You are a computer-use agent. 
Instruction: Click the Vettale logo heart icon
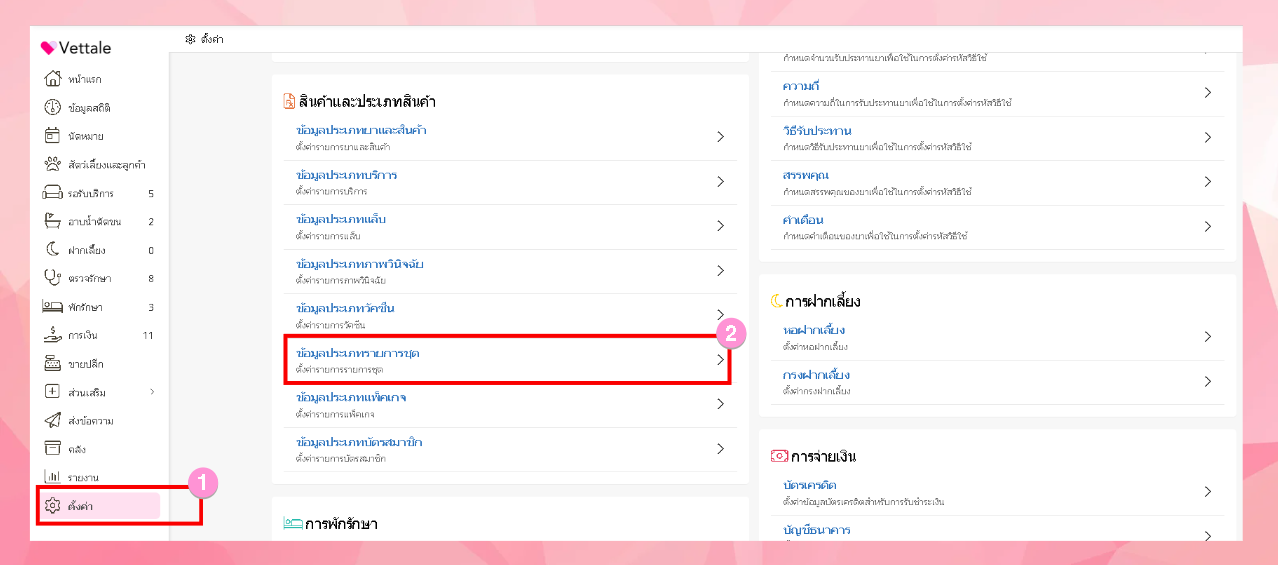click(x=48, y=48)
